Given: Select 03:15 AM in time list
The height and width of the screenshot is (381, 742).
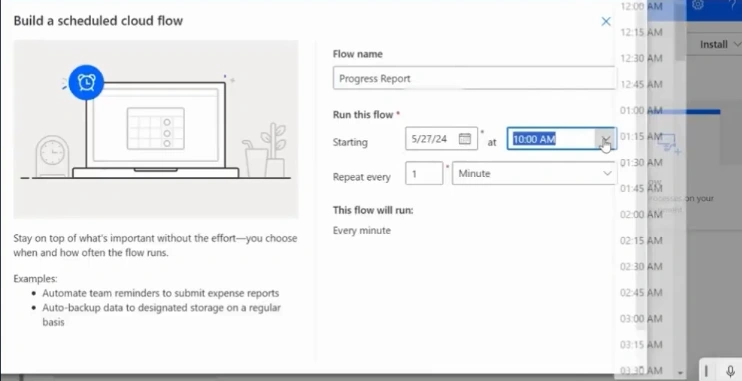Looking at the screenshot, I should tap(641, 345).
